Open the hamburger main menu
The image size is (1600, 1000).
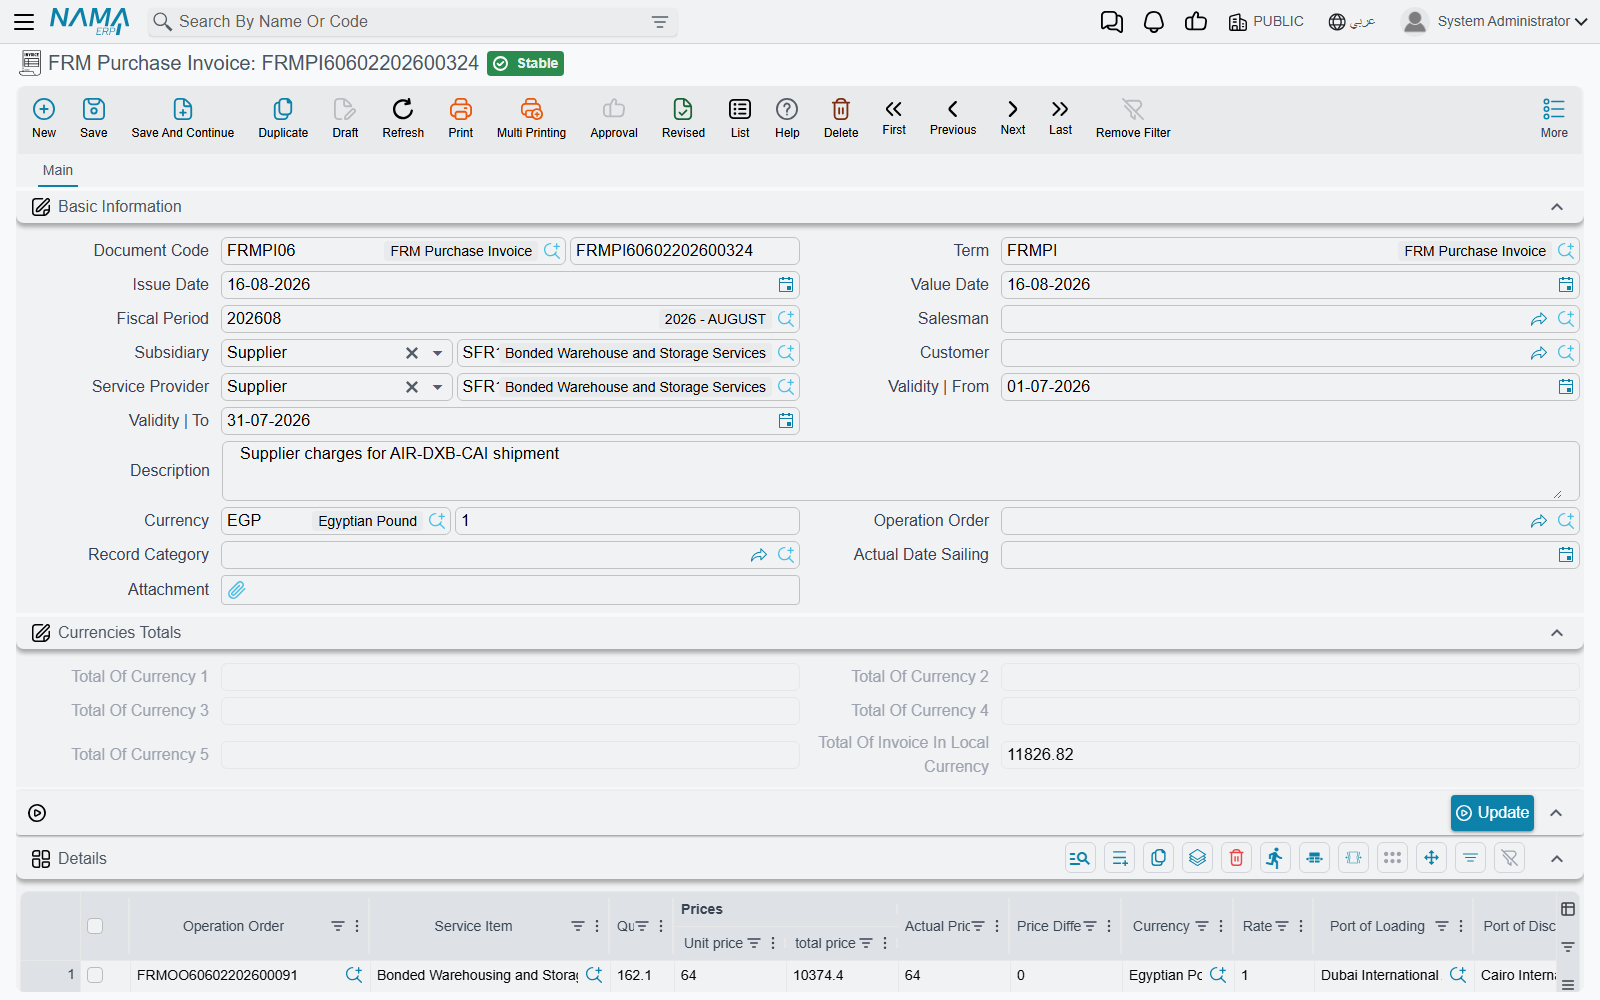tap(24, 21)
